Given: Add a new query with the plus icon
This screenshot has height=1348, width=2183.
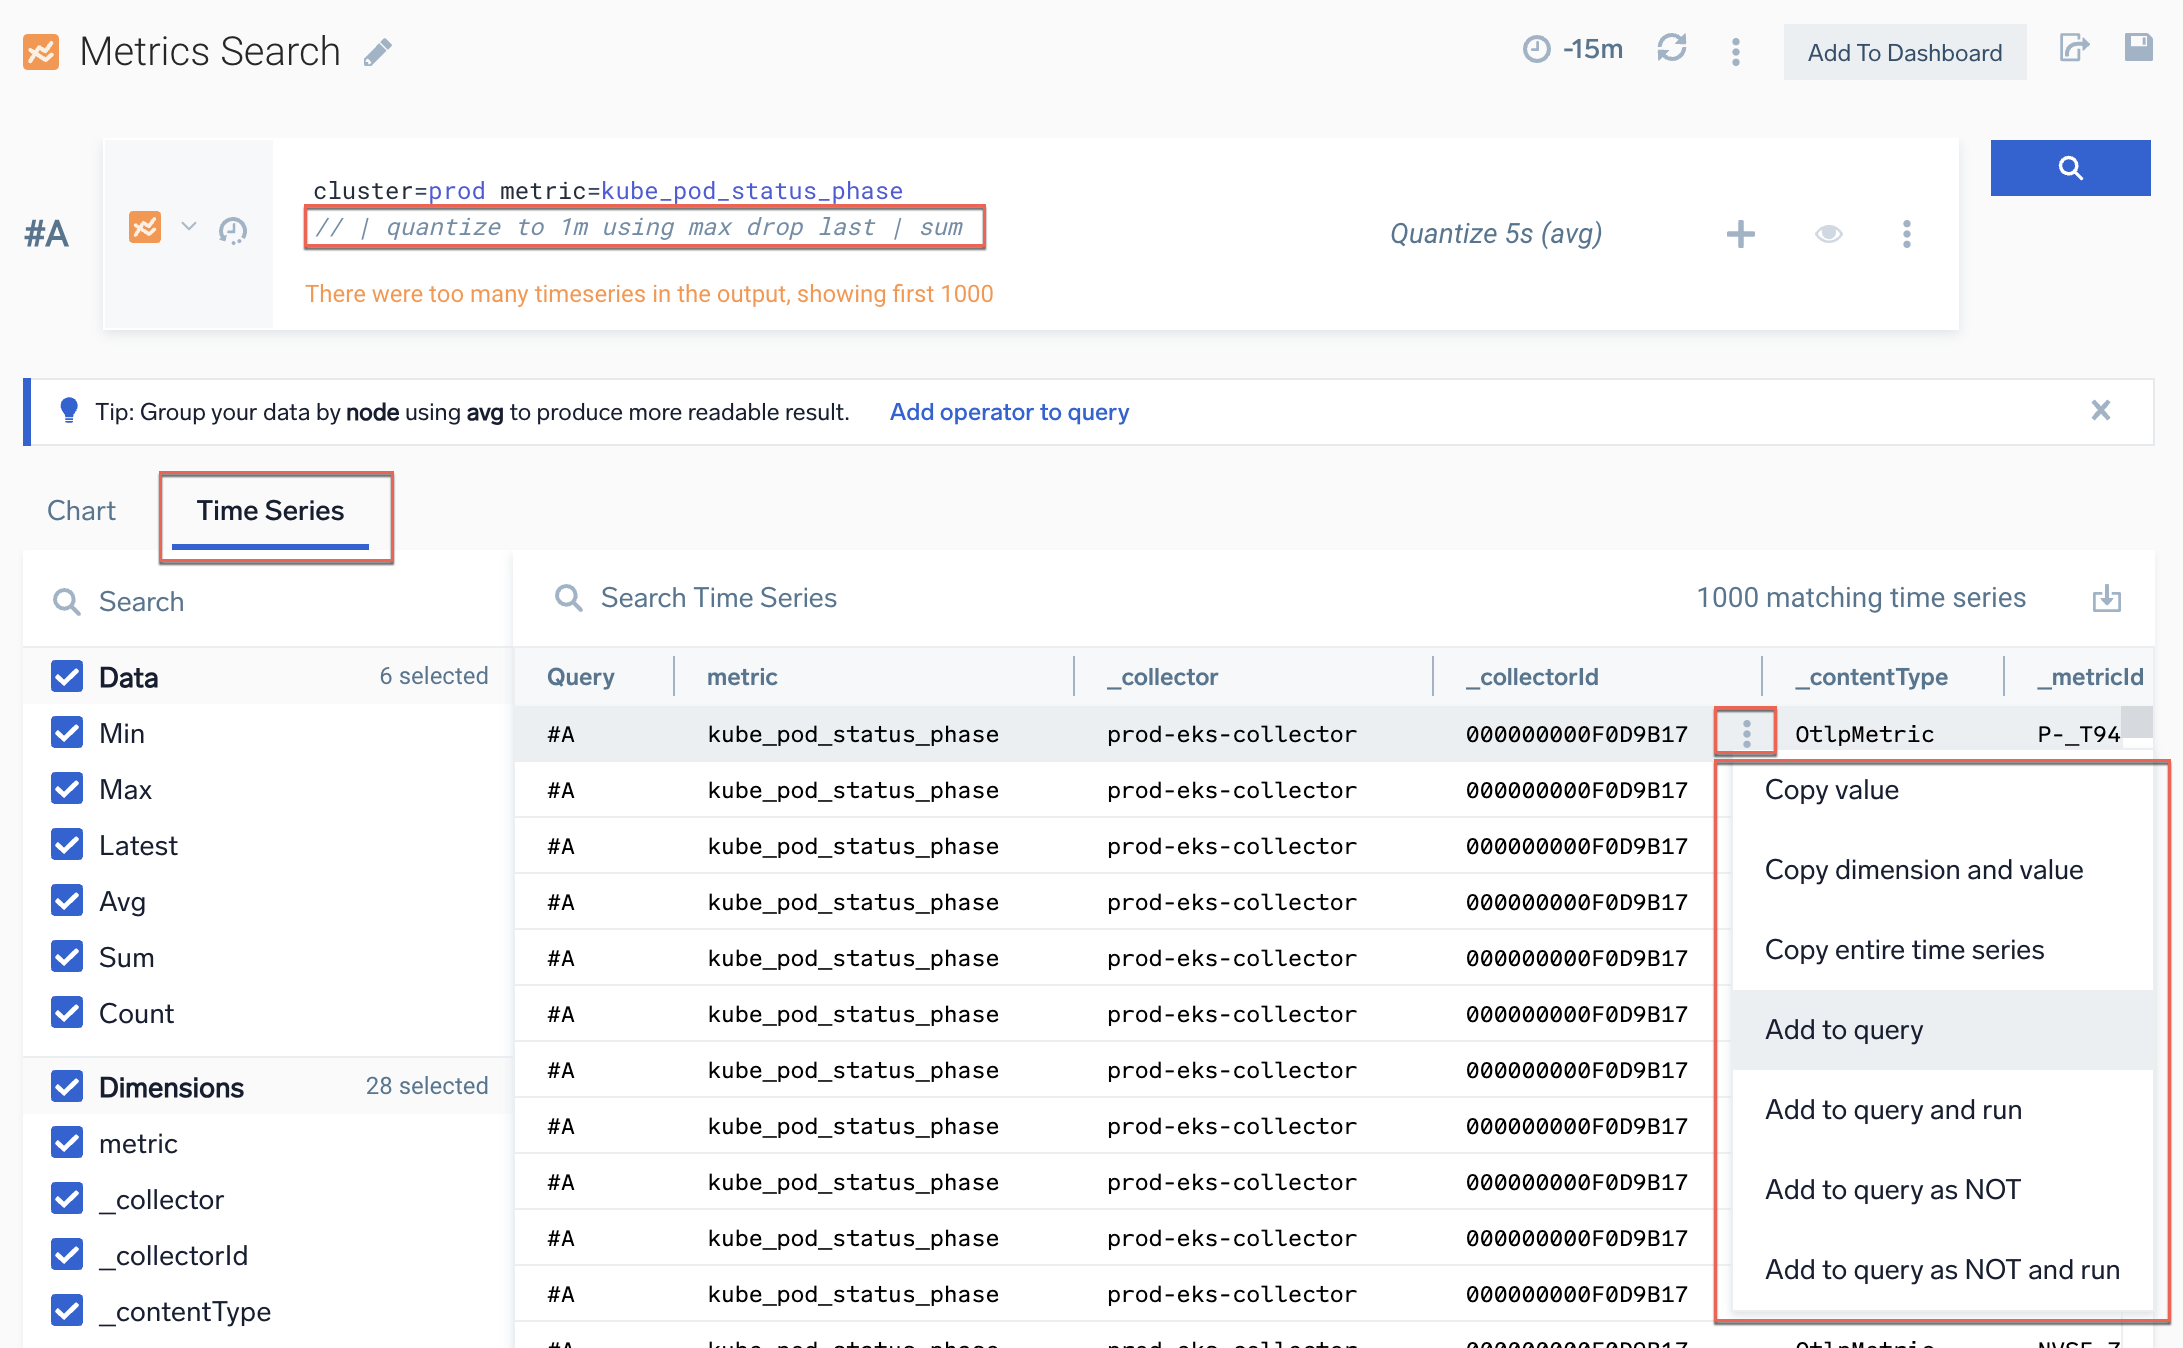Looking at the screenshot, I should point(1740,233).
